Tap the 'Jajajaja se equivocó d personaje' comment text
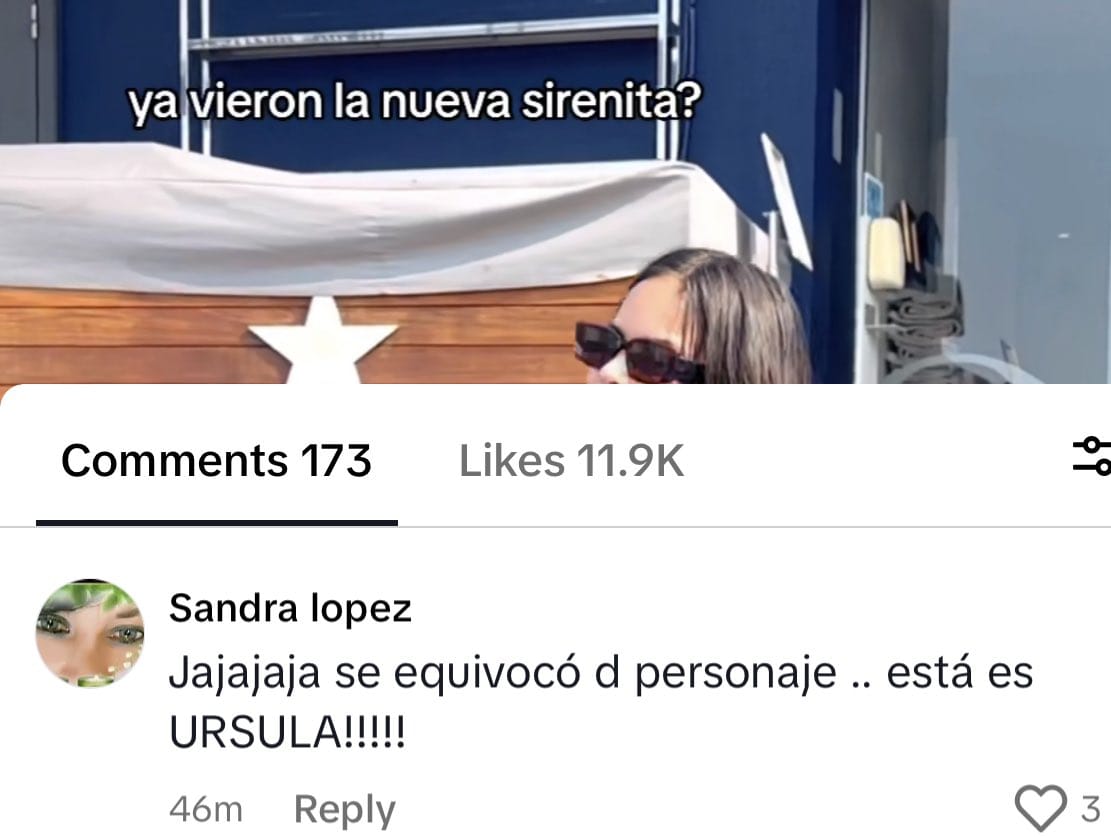 click(502, 672)
